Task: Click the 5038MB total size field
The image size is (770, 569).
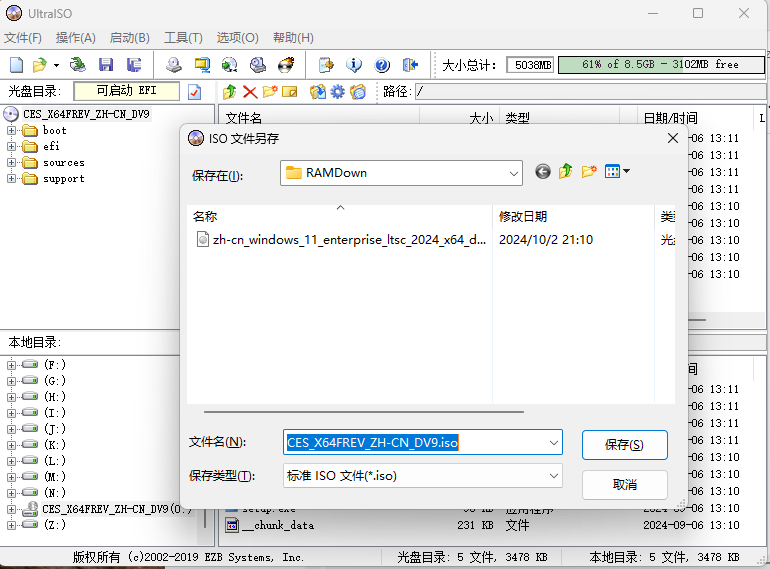Action: point(530,65)
